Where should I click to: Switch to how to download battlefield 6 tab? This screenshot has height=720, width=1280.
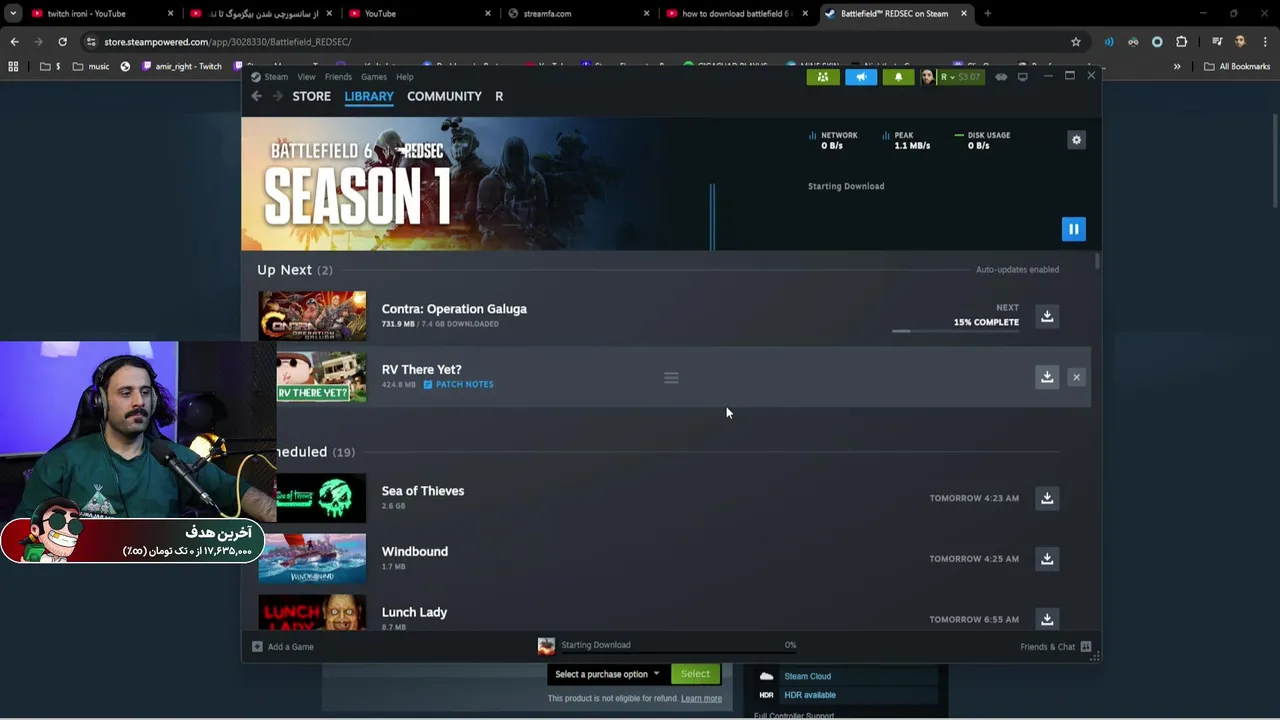[736, 14]
